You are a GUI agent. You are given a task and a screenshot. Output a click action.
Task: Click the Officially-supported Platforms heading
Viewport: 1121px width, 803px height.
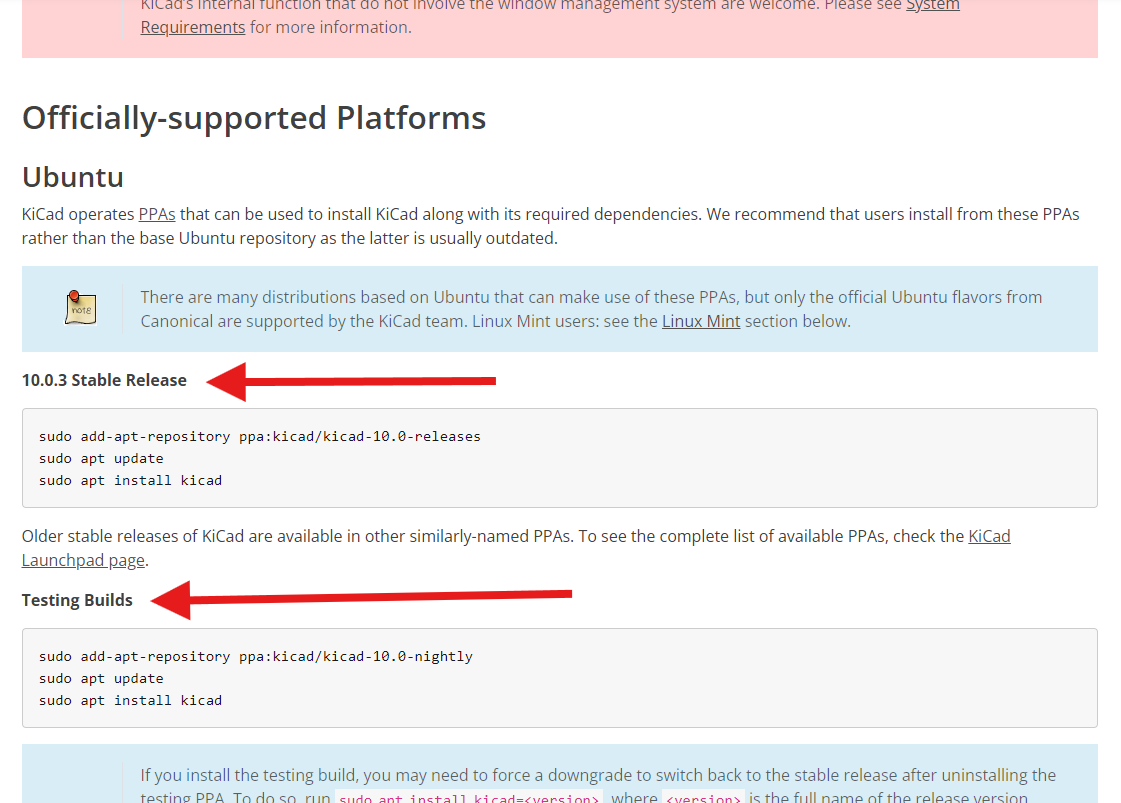click(254, 118)
